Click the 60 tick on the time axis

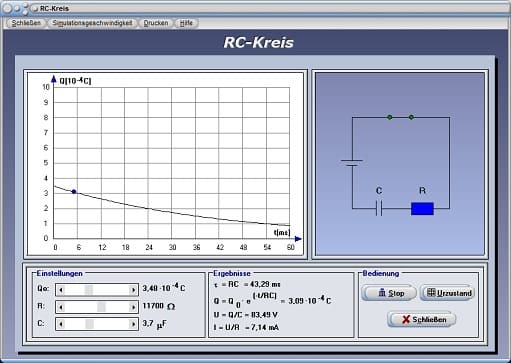pos(291,247)
